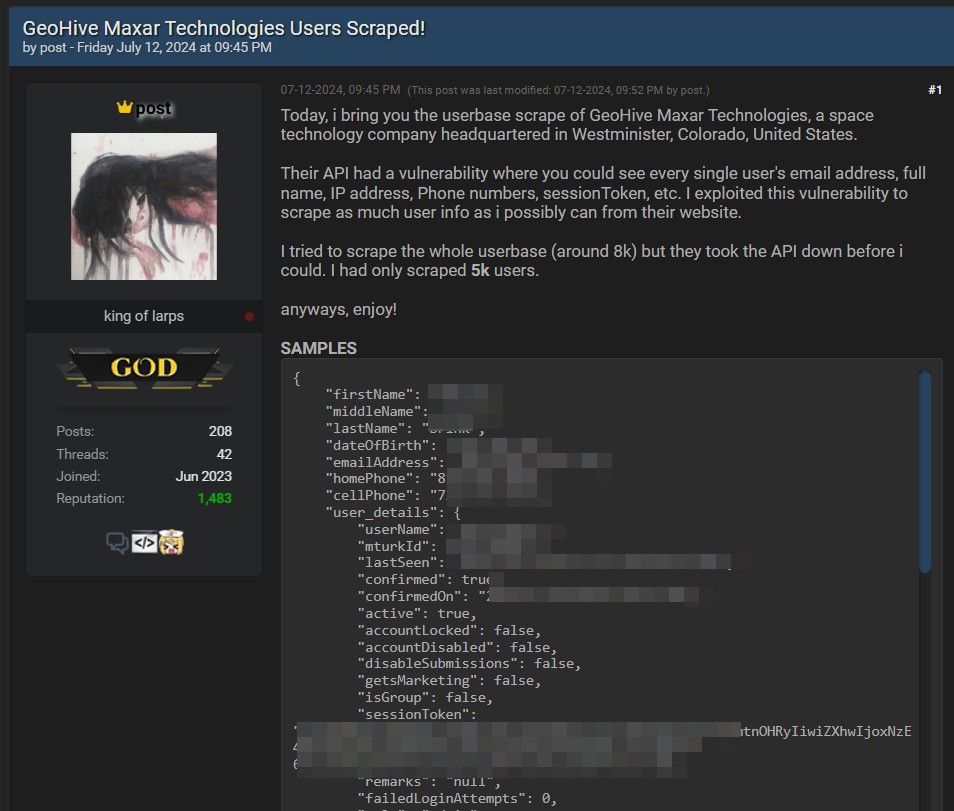Viewport: 954px width, 811px height.
Task: Click the 42 threads count
Action: pyautogui.click(x=224, y=454)
